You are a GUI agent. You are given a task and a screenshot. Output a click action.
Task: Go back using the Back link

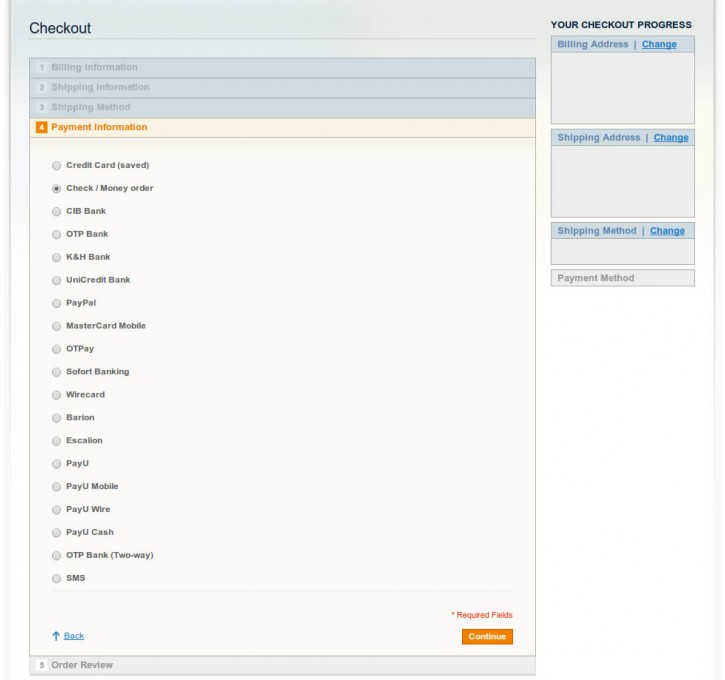click(74, 636)
